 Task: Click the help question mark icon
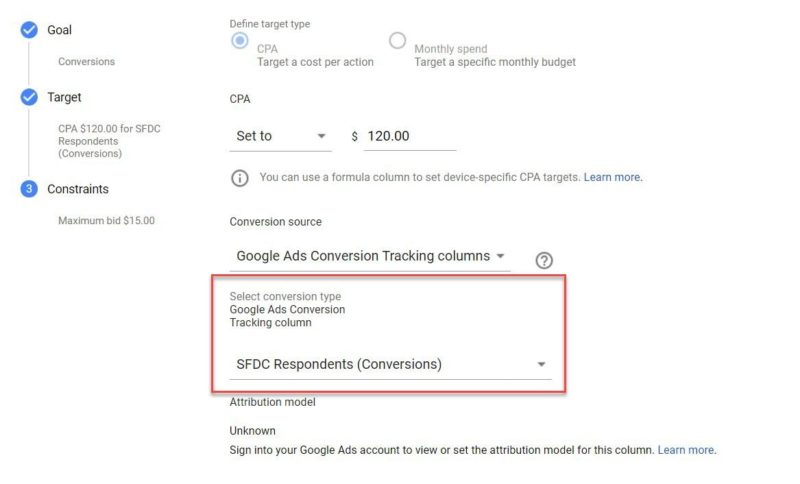[x=544, y=260]
